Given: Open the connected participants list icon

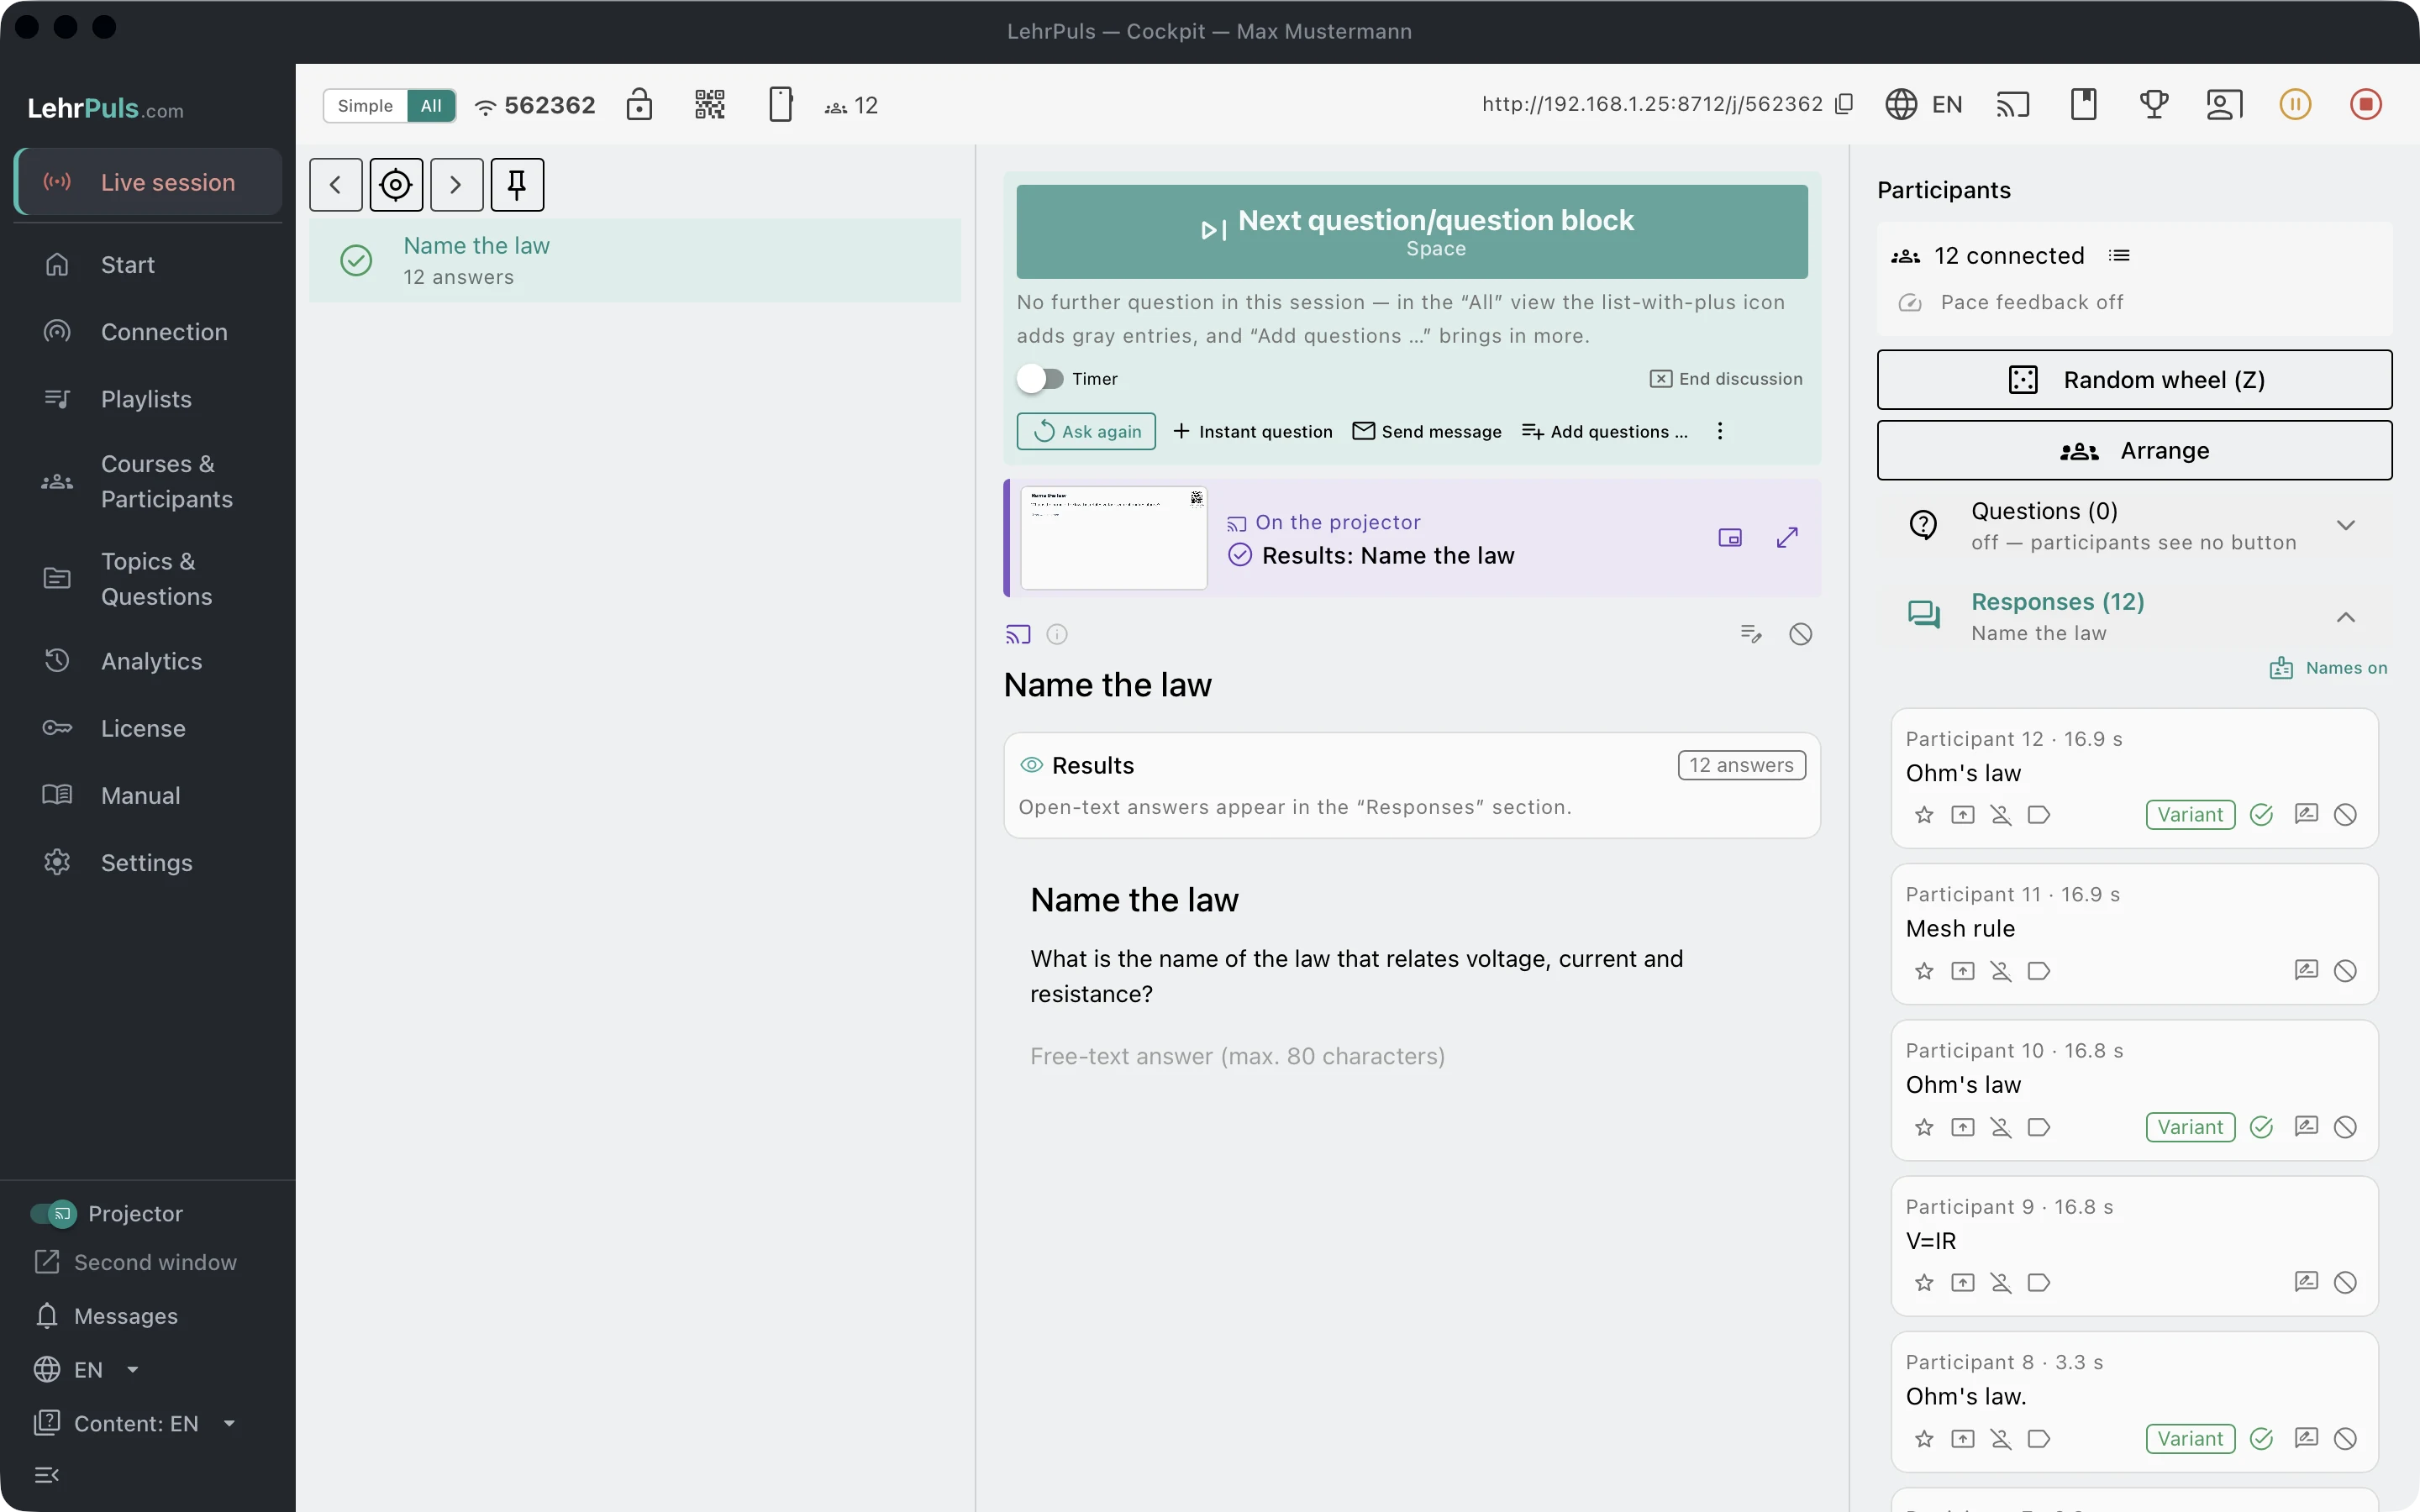Looking at the screenshot, I should pos(2119,256).
